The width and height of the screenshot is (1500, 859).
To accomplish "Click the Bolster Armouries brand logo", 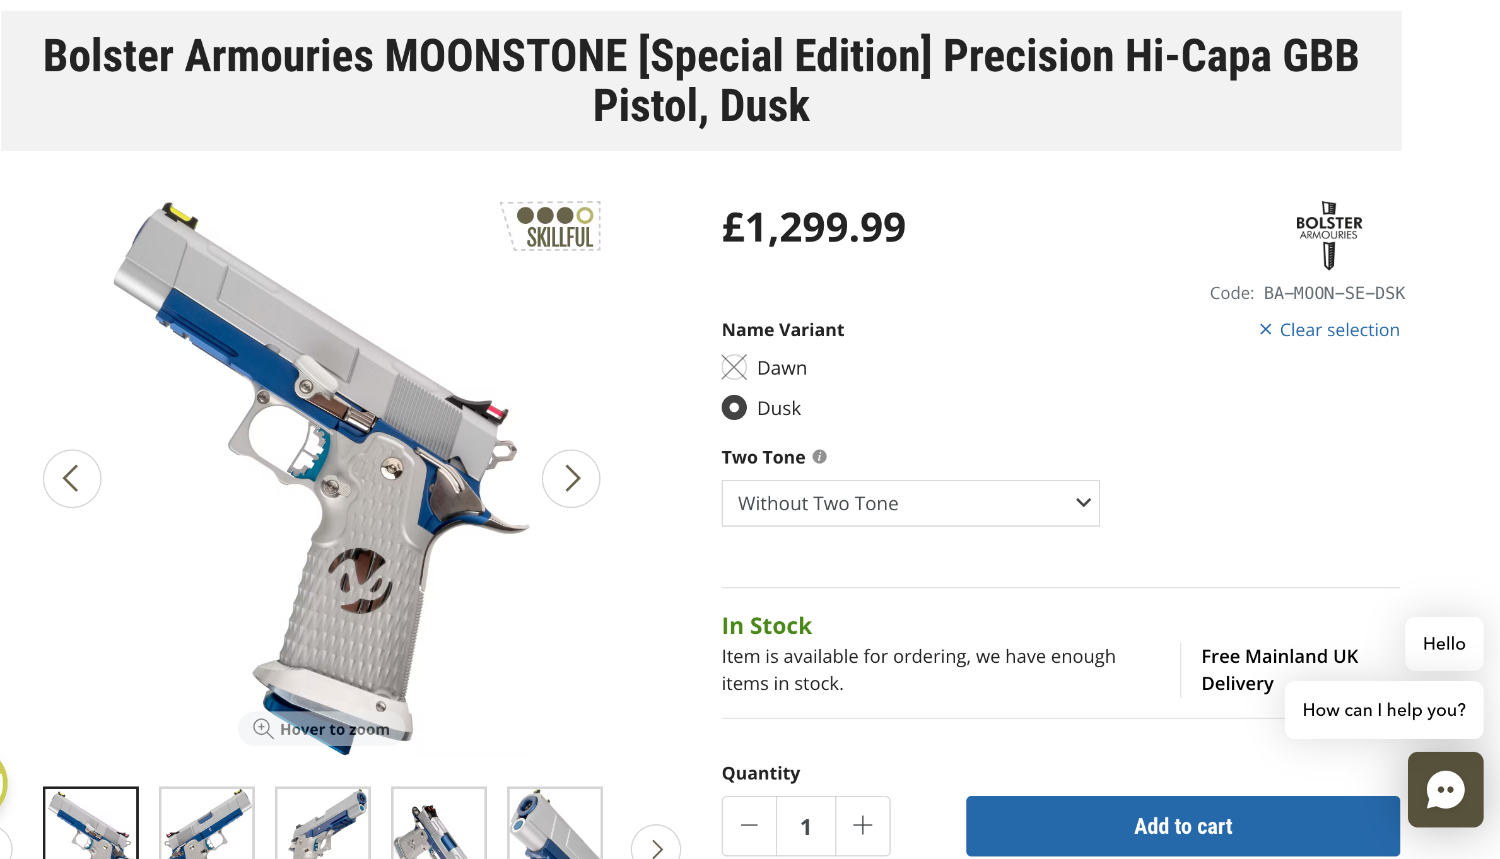I will click(1329, 235).
